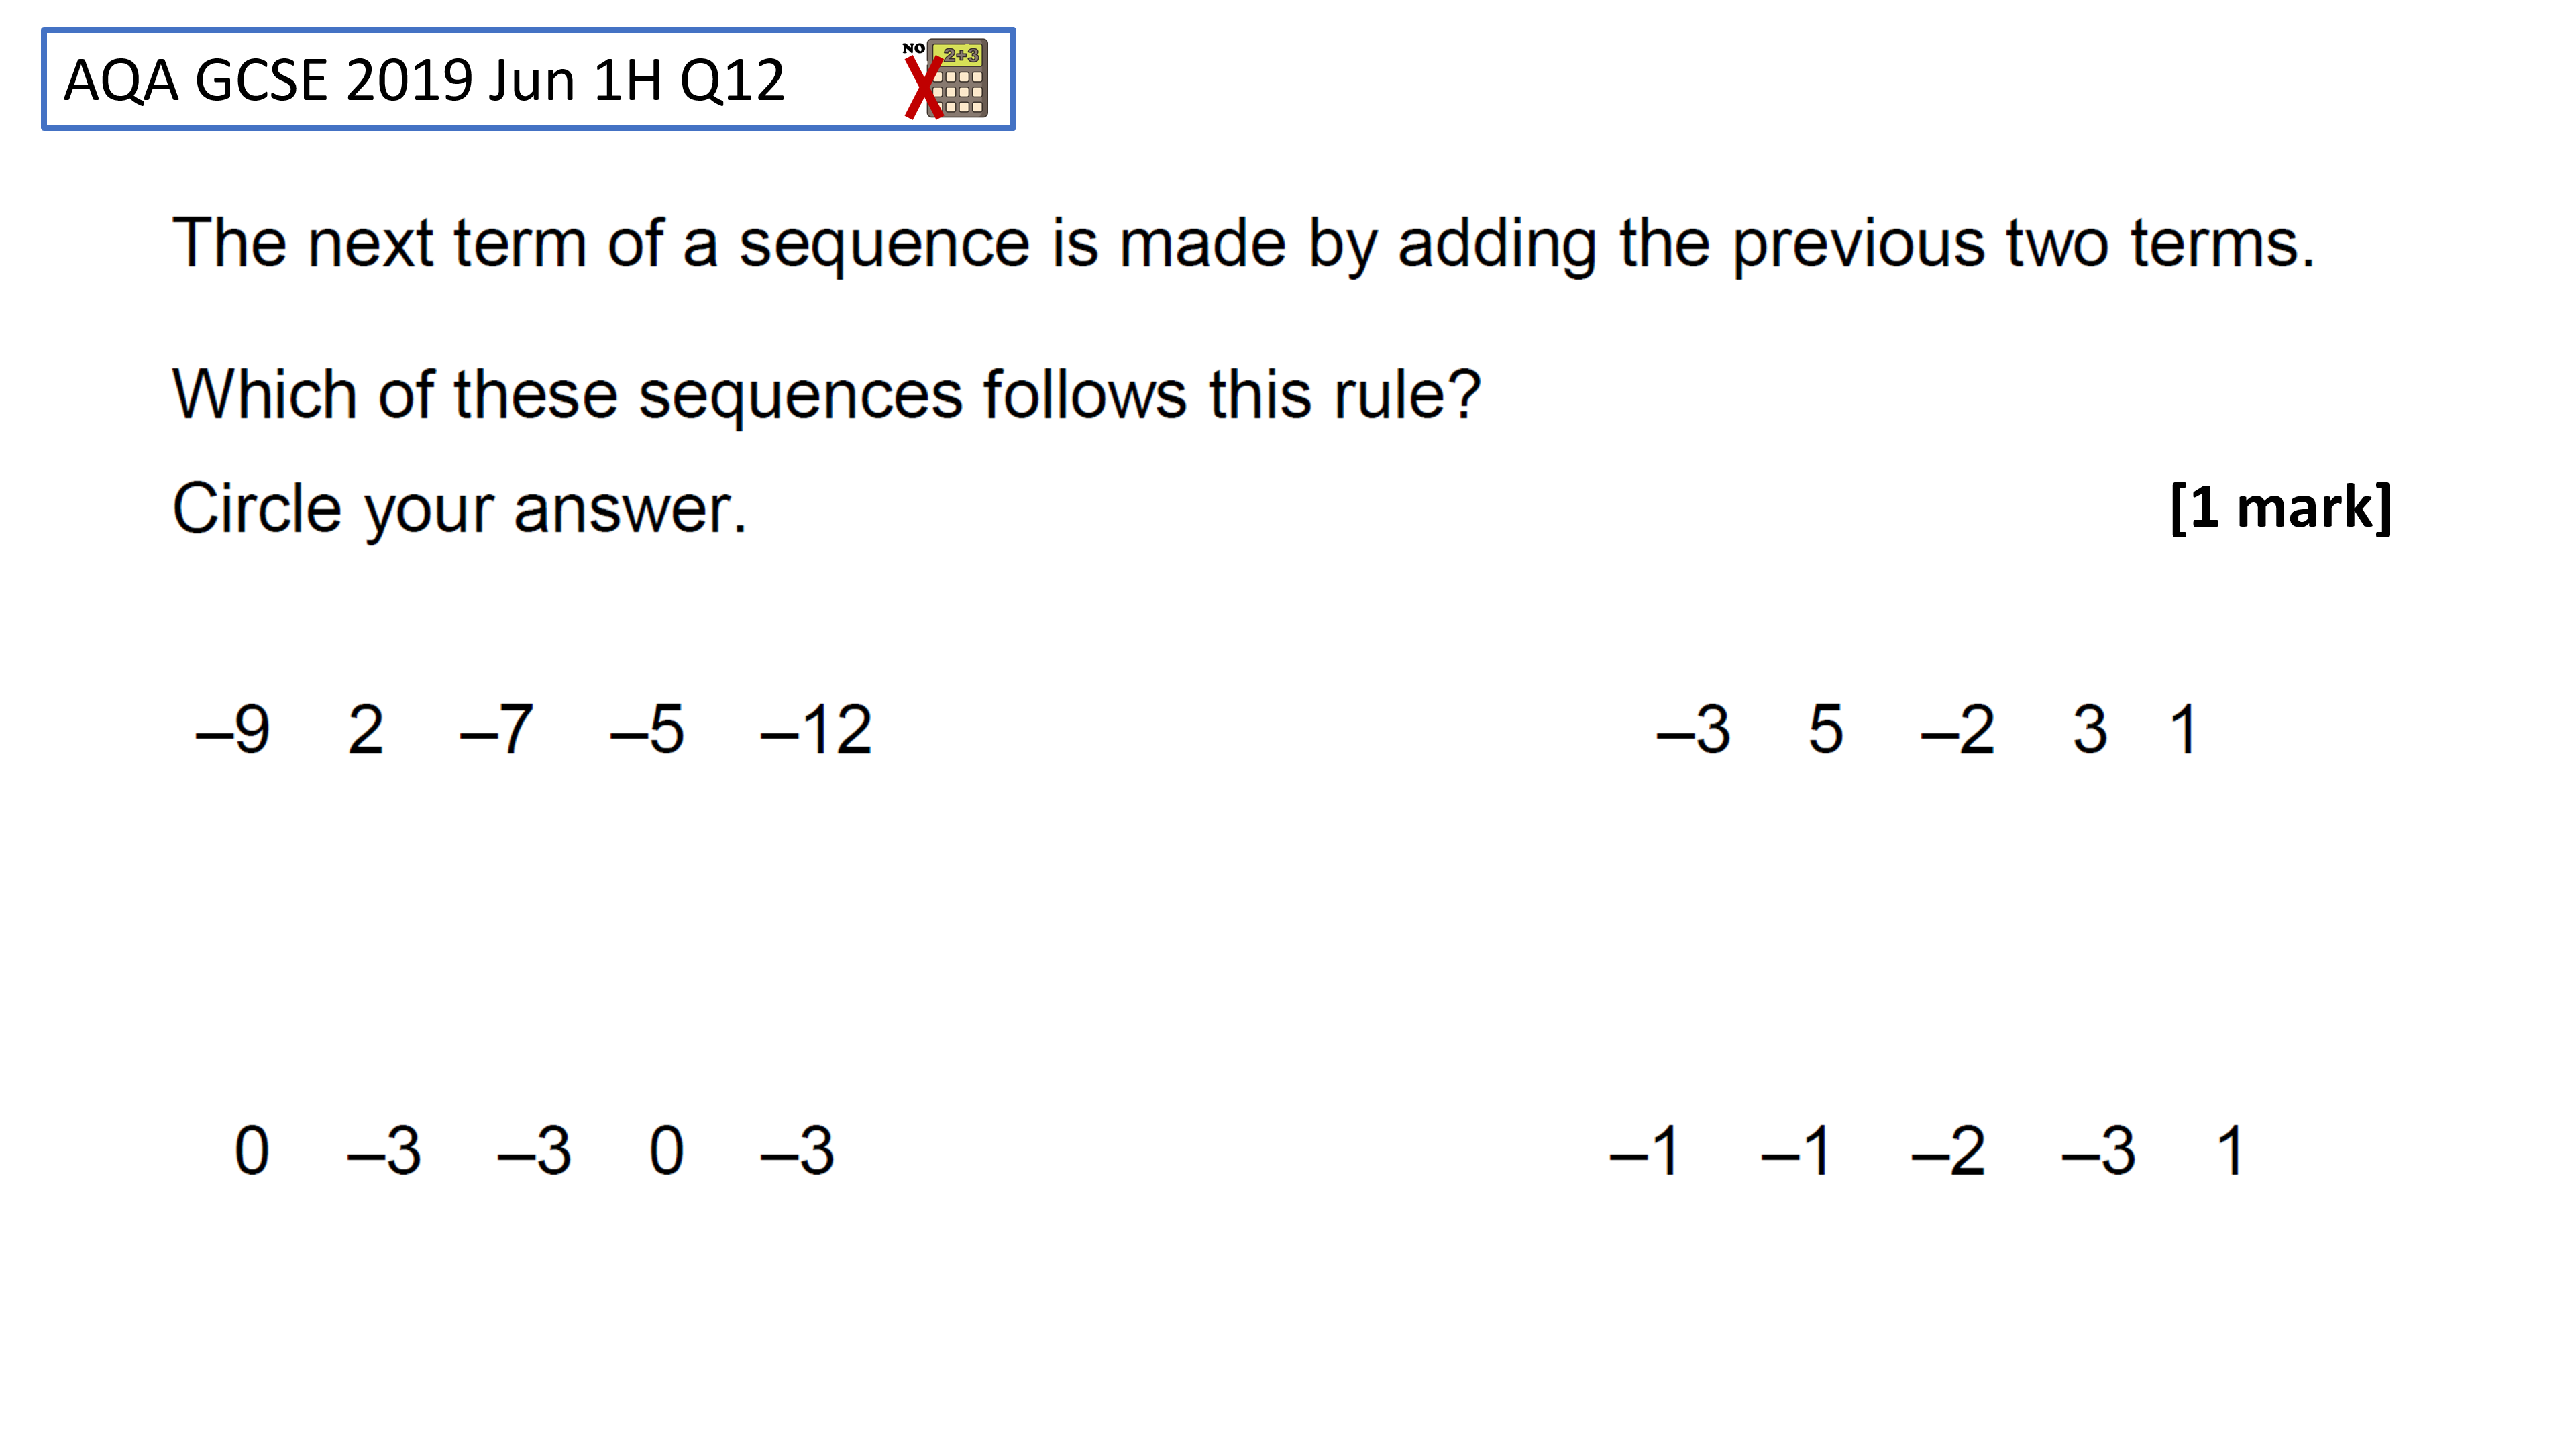Image resolution: width=2576 pixels, height=1449 pixels.
Task: Click the first 0 in bottom-left sequence
Action: pos(252,1151)
